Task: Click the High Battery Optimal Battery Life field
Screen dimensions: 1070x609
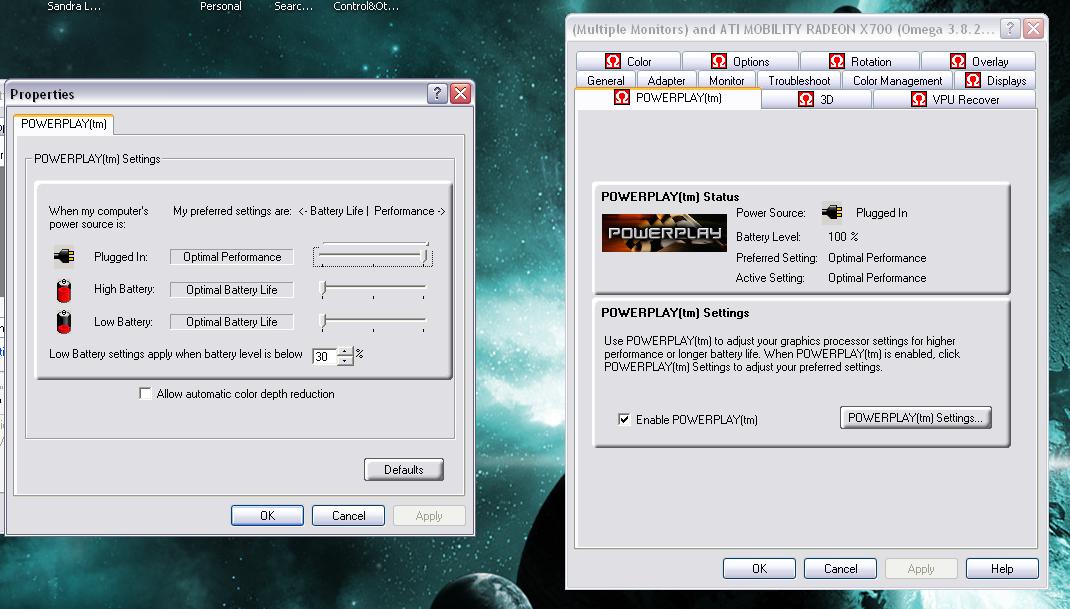Action: click(x=232, y=289)
